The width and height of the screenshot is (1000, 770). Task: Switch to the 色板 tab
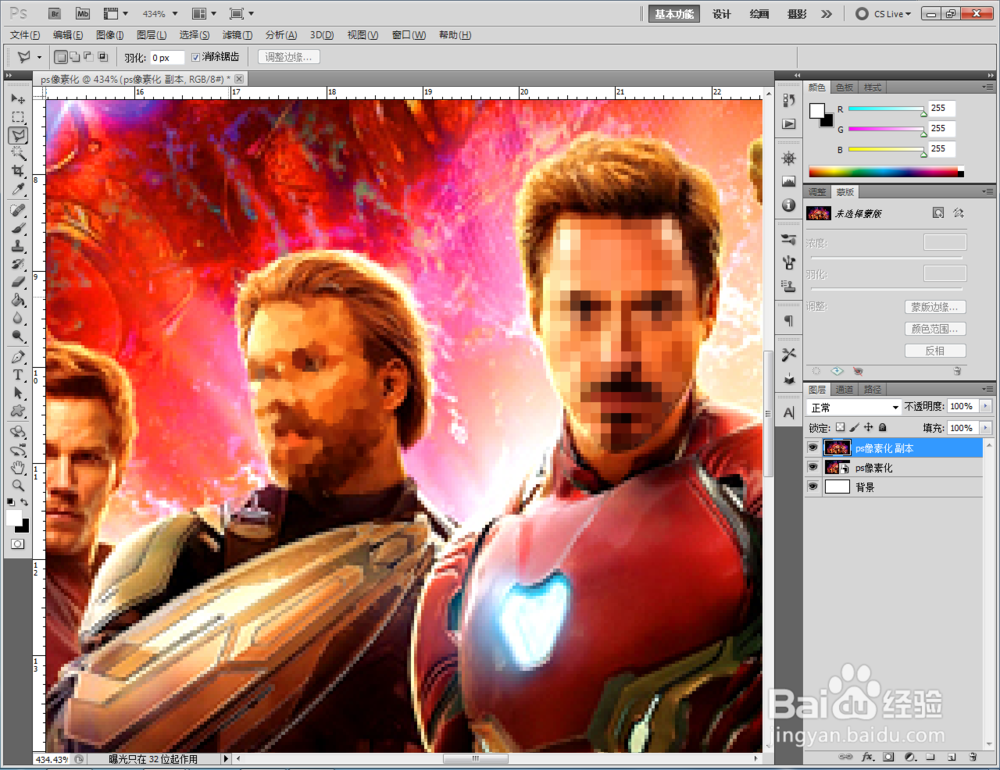[x=844, y=87]
